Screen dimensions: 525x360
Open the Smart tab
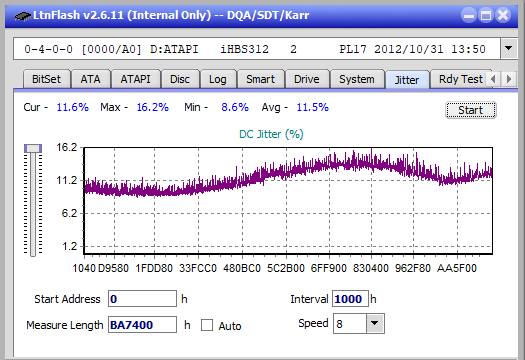point(260,79)
